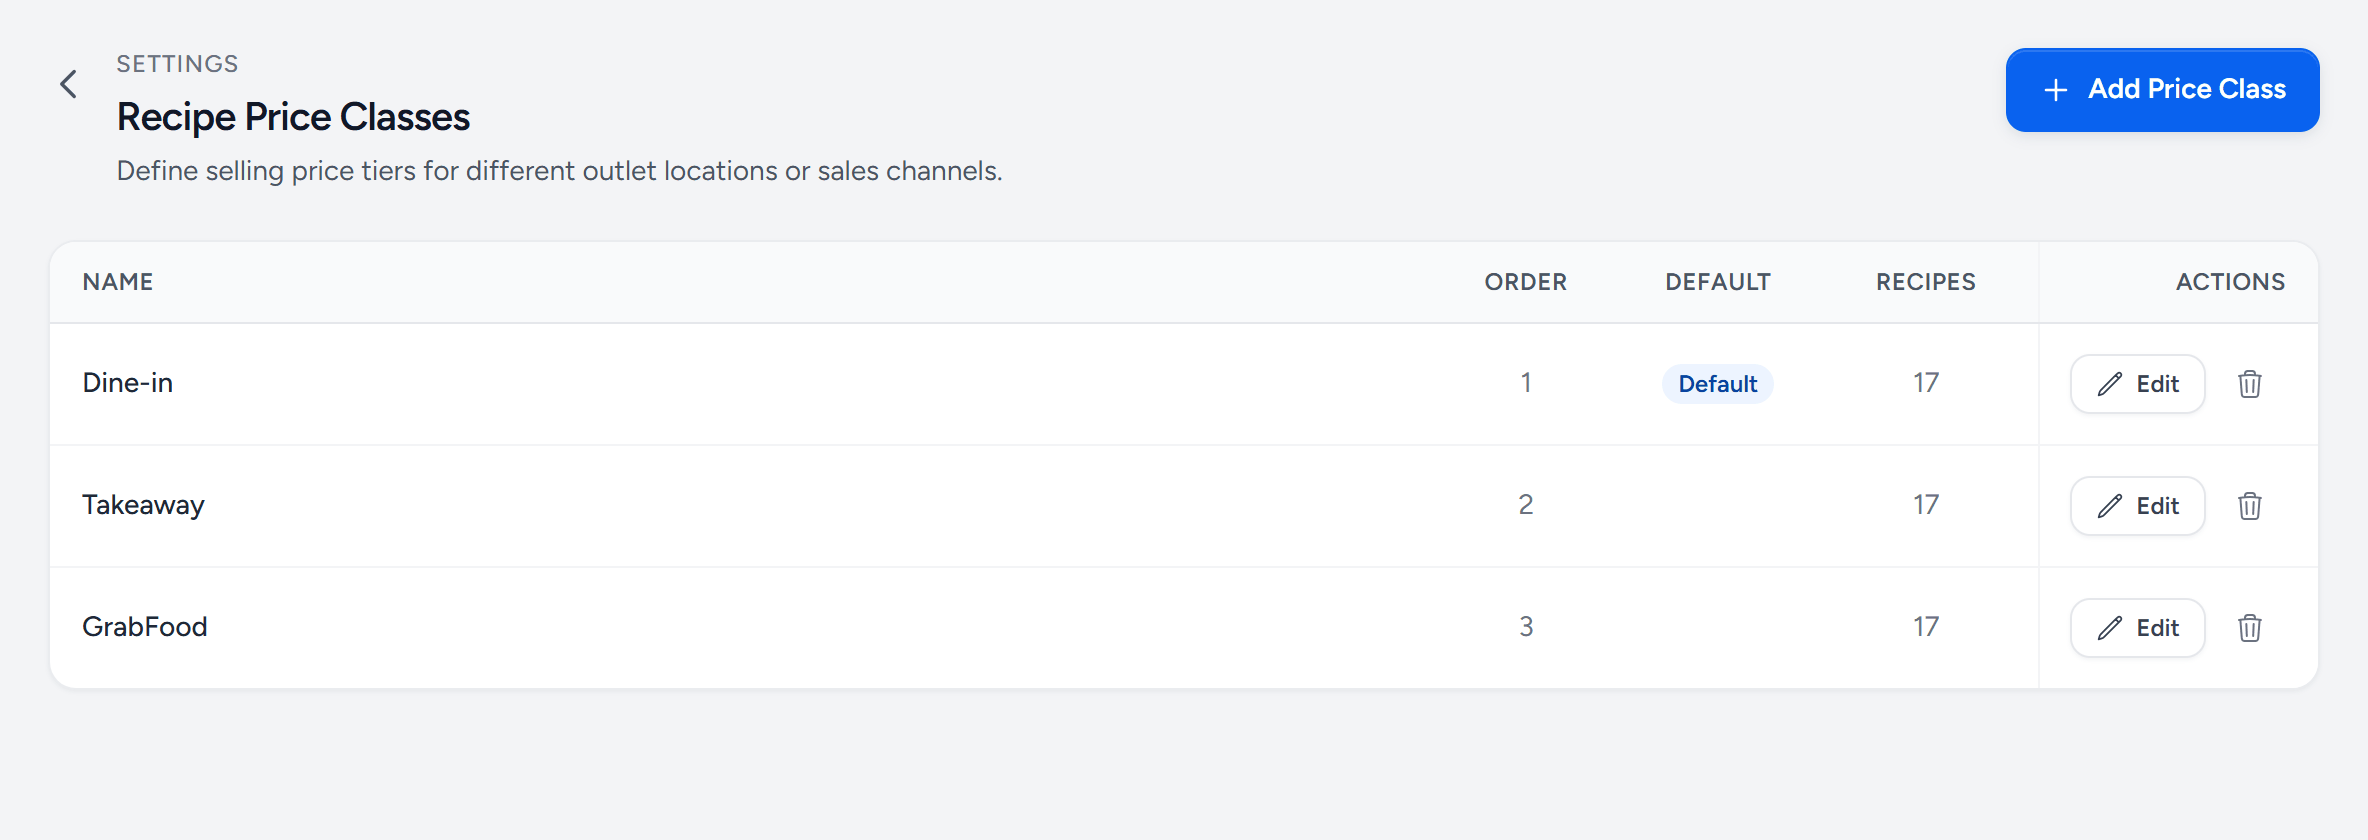Click recipes count 17 in GrabFood row
The width and height of the screenshot is (2368, 840).
tap(1926, 627)
